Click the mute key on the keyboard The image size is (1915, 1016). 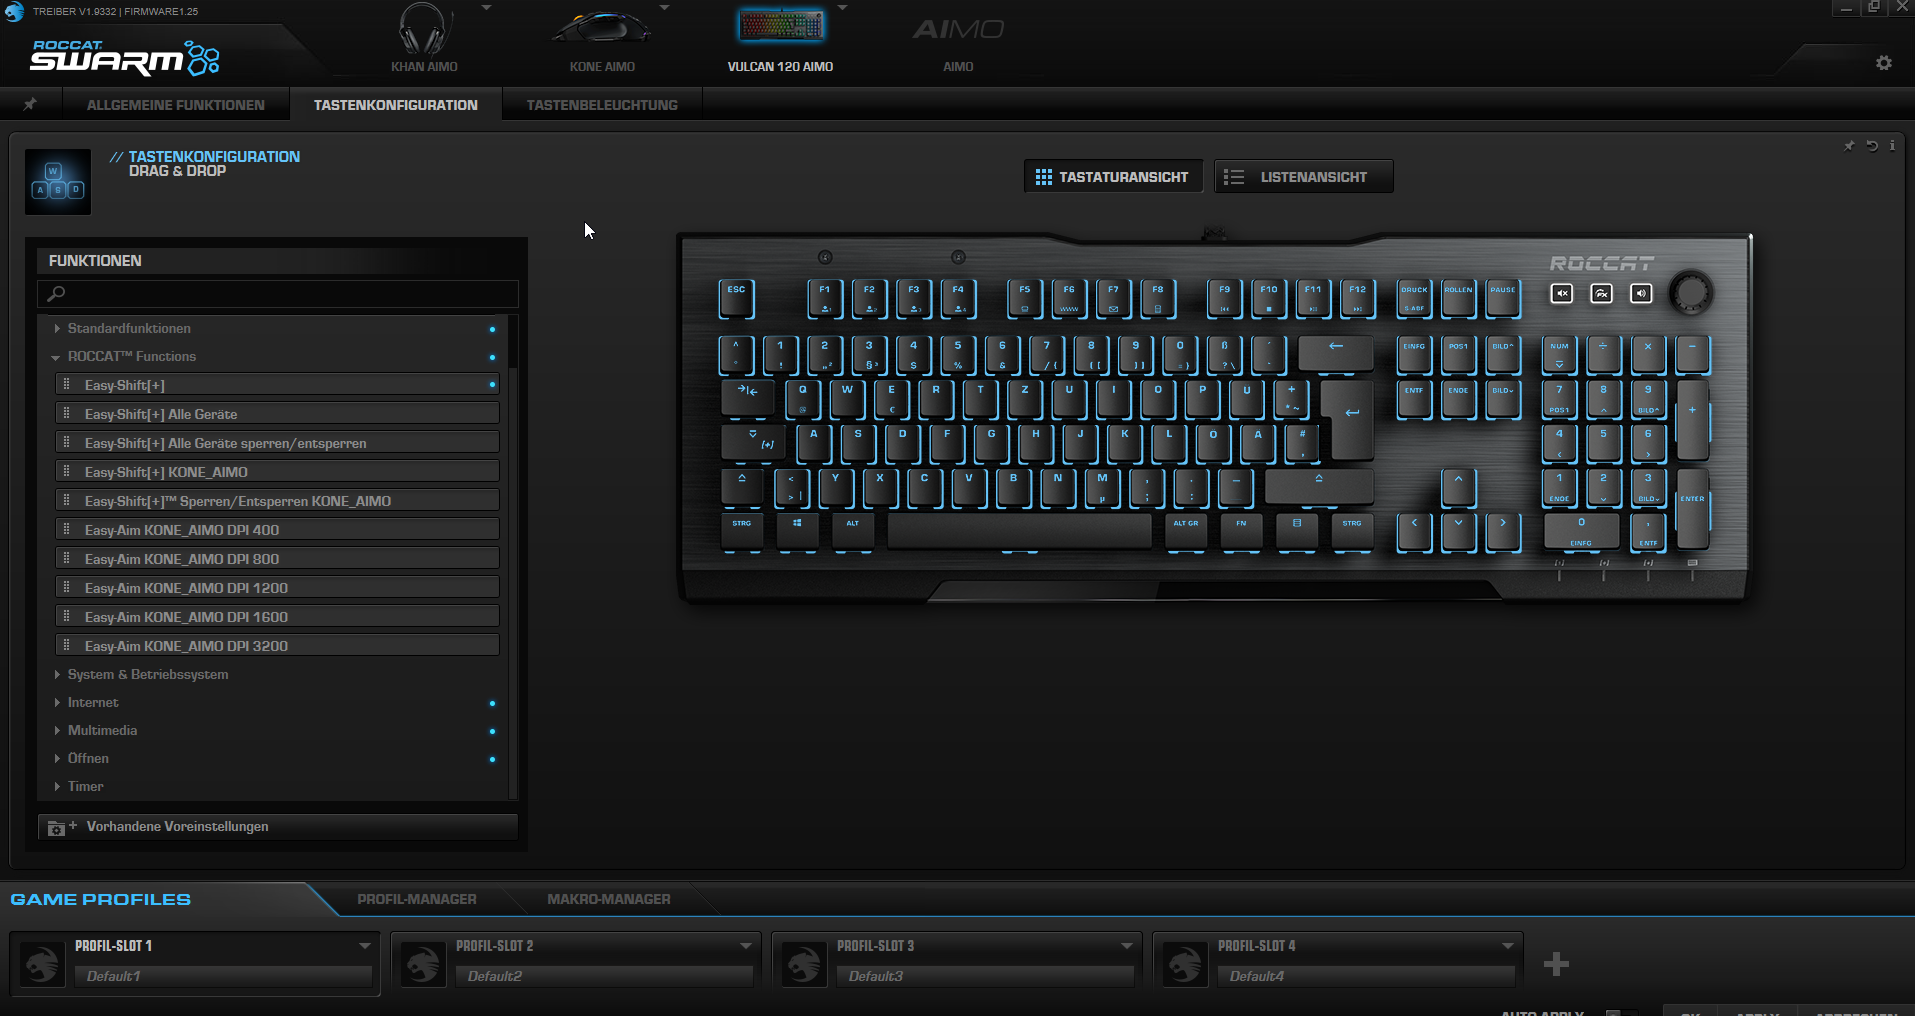(1562, 293)
